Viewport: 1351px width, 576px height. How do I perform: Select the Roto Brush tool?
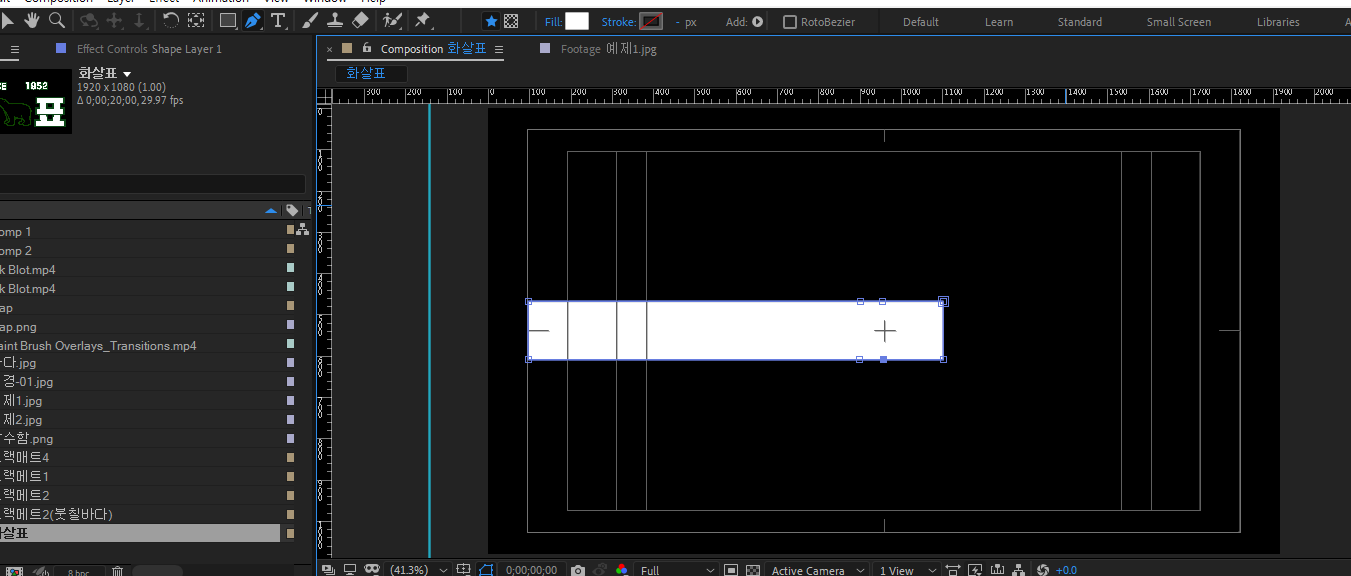392,20
